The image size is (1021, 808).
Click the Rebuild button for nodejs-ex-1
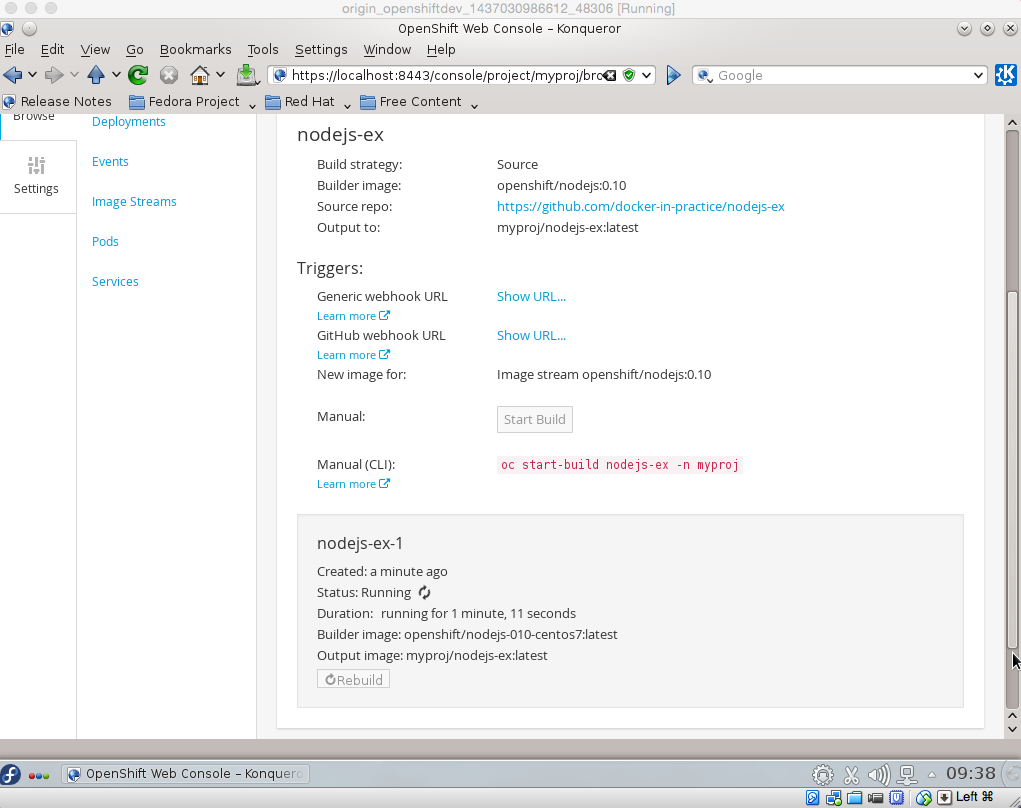click(x=353, y=680)
